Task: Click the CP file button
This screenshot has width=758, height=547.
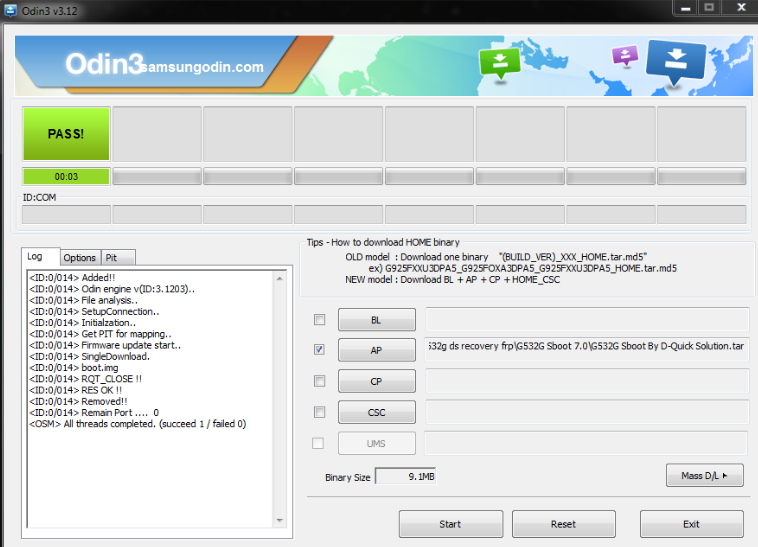Action: point(377,381)
